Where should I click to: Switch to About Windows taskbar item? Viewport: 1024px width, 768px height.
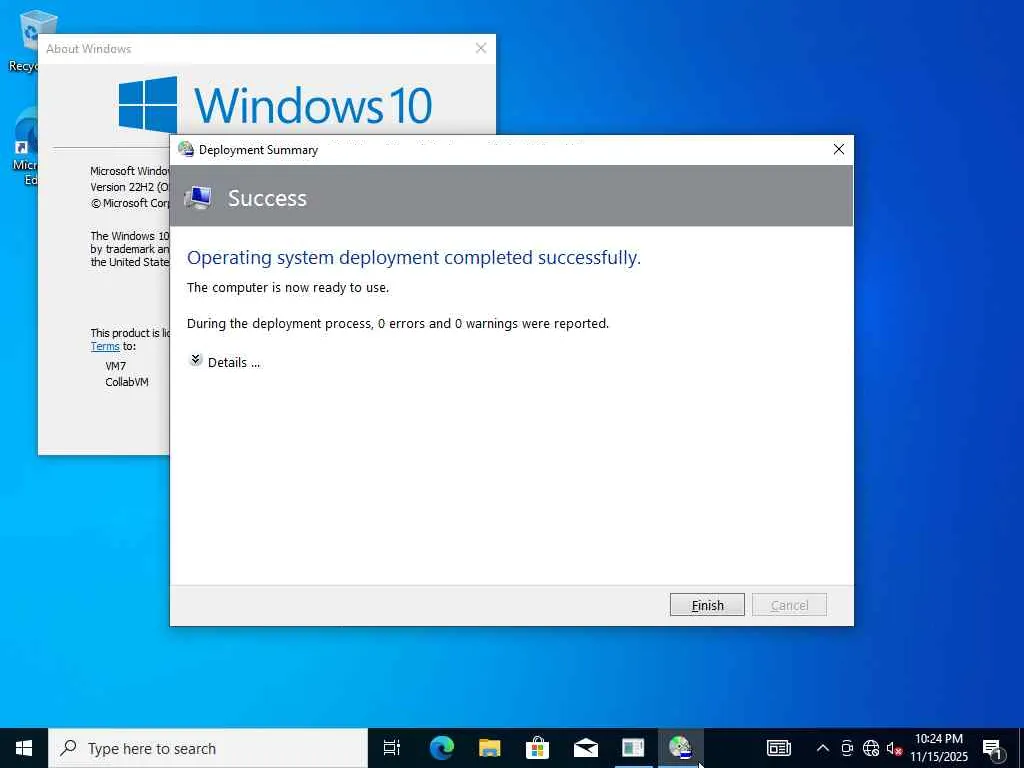[633, 748]
